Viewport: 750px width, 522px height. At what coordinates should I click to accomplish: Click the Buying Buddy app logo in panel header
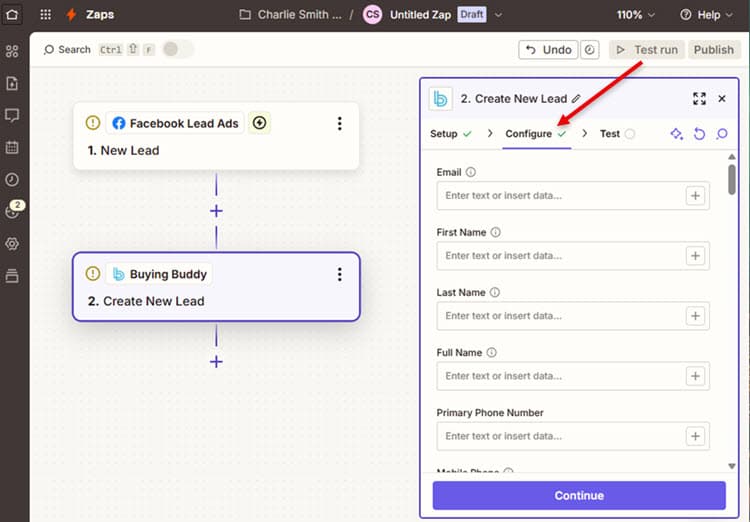pyautogui.click(x=440, y=99)
